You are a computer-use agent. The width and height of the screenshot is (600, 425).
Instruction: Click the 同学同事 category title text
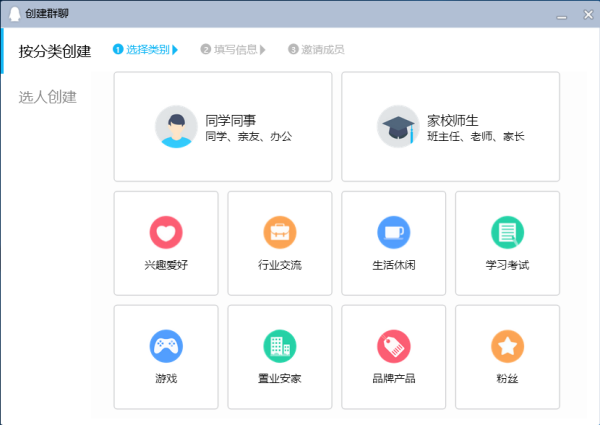230,119
